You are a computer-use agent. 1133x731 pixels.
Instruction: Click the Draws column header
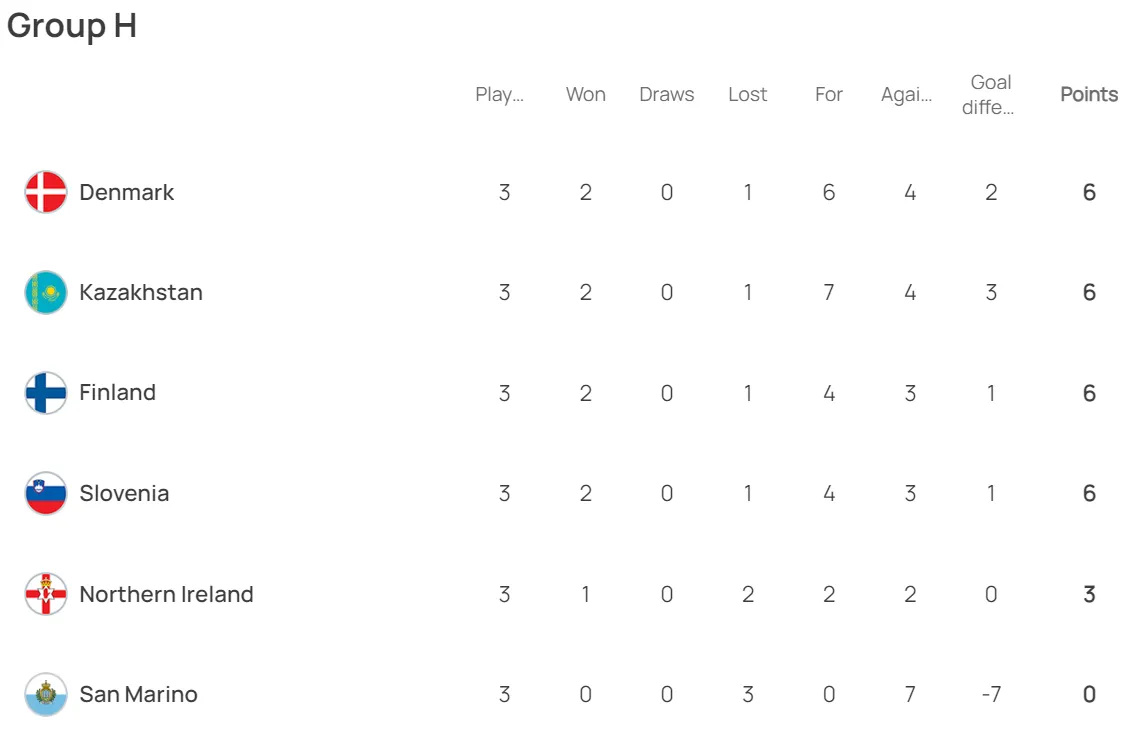tap(666, 95)
